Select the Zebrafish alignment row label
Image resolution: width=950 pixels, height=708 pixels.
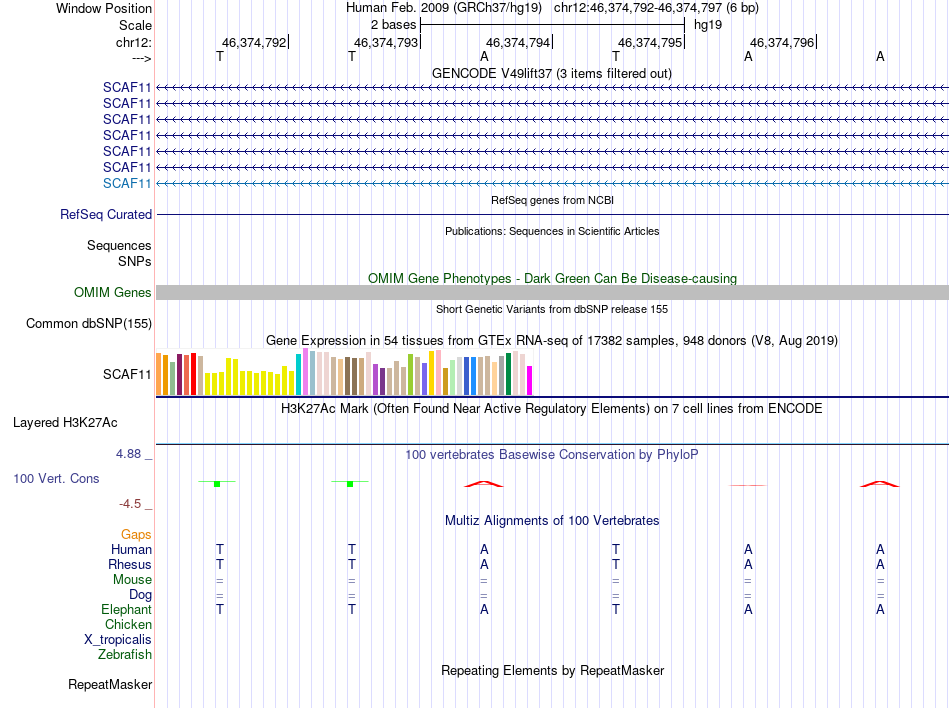(x=125, y=655)
